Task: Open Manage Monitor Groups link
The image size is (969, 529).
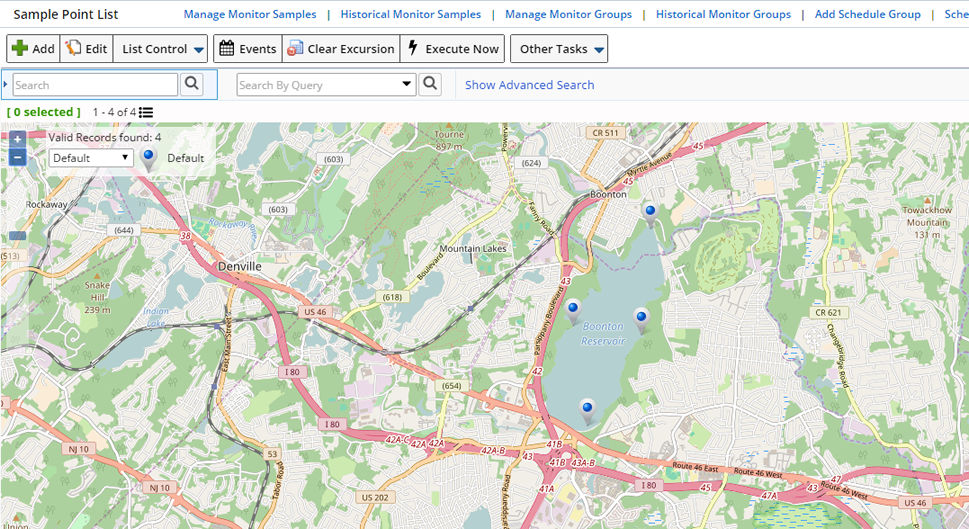Action: click(x=569, y=14)
